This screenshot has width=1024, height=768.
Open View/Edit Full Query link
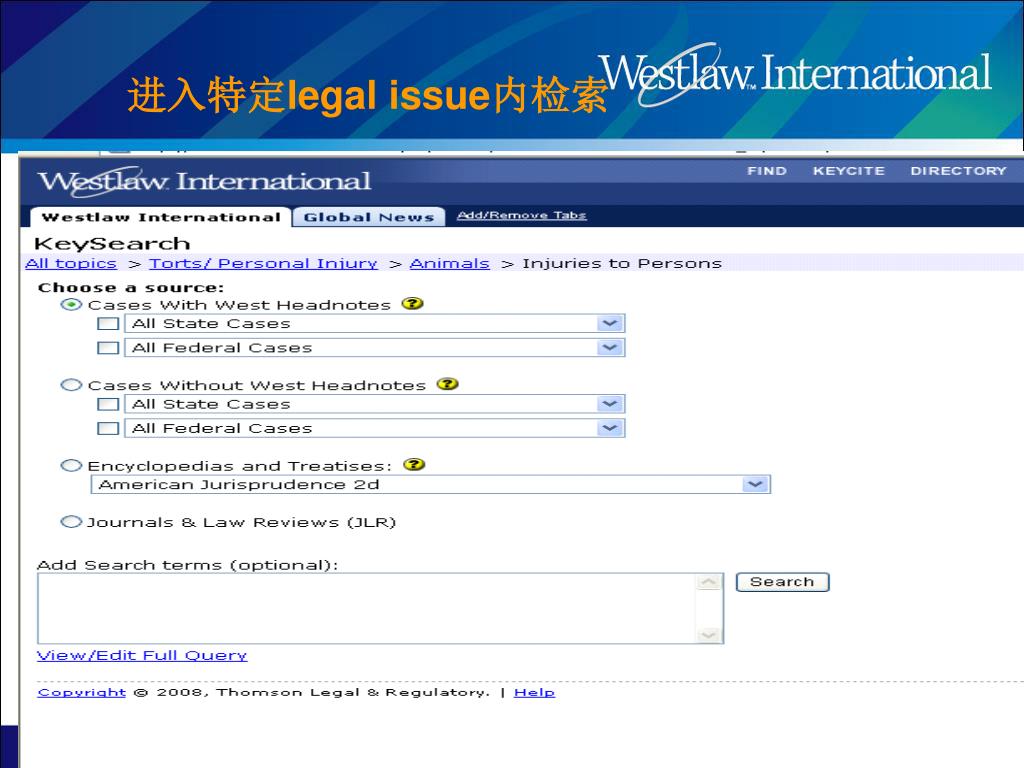(142, 655)
